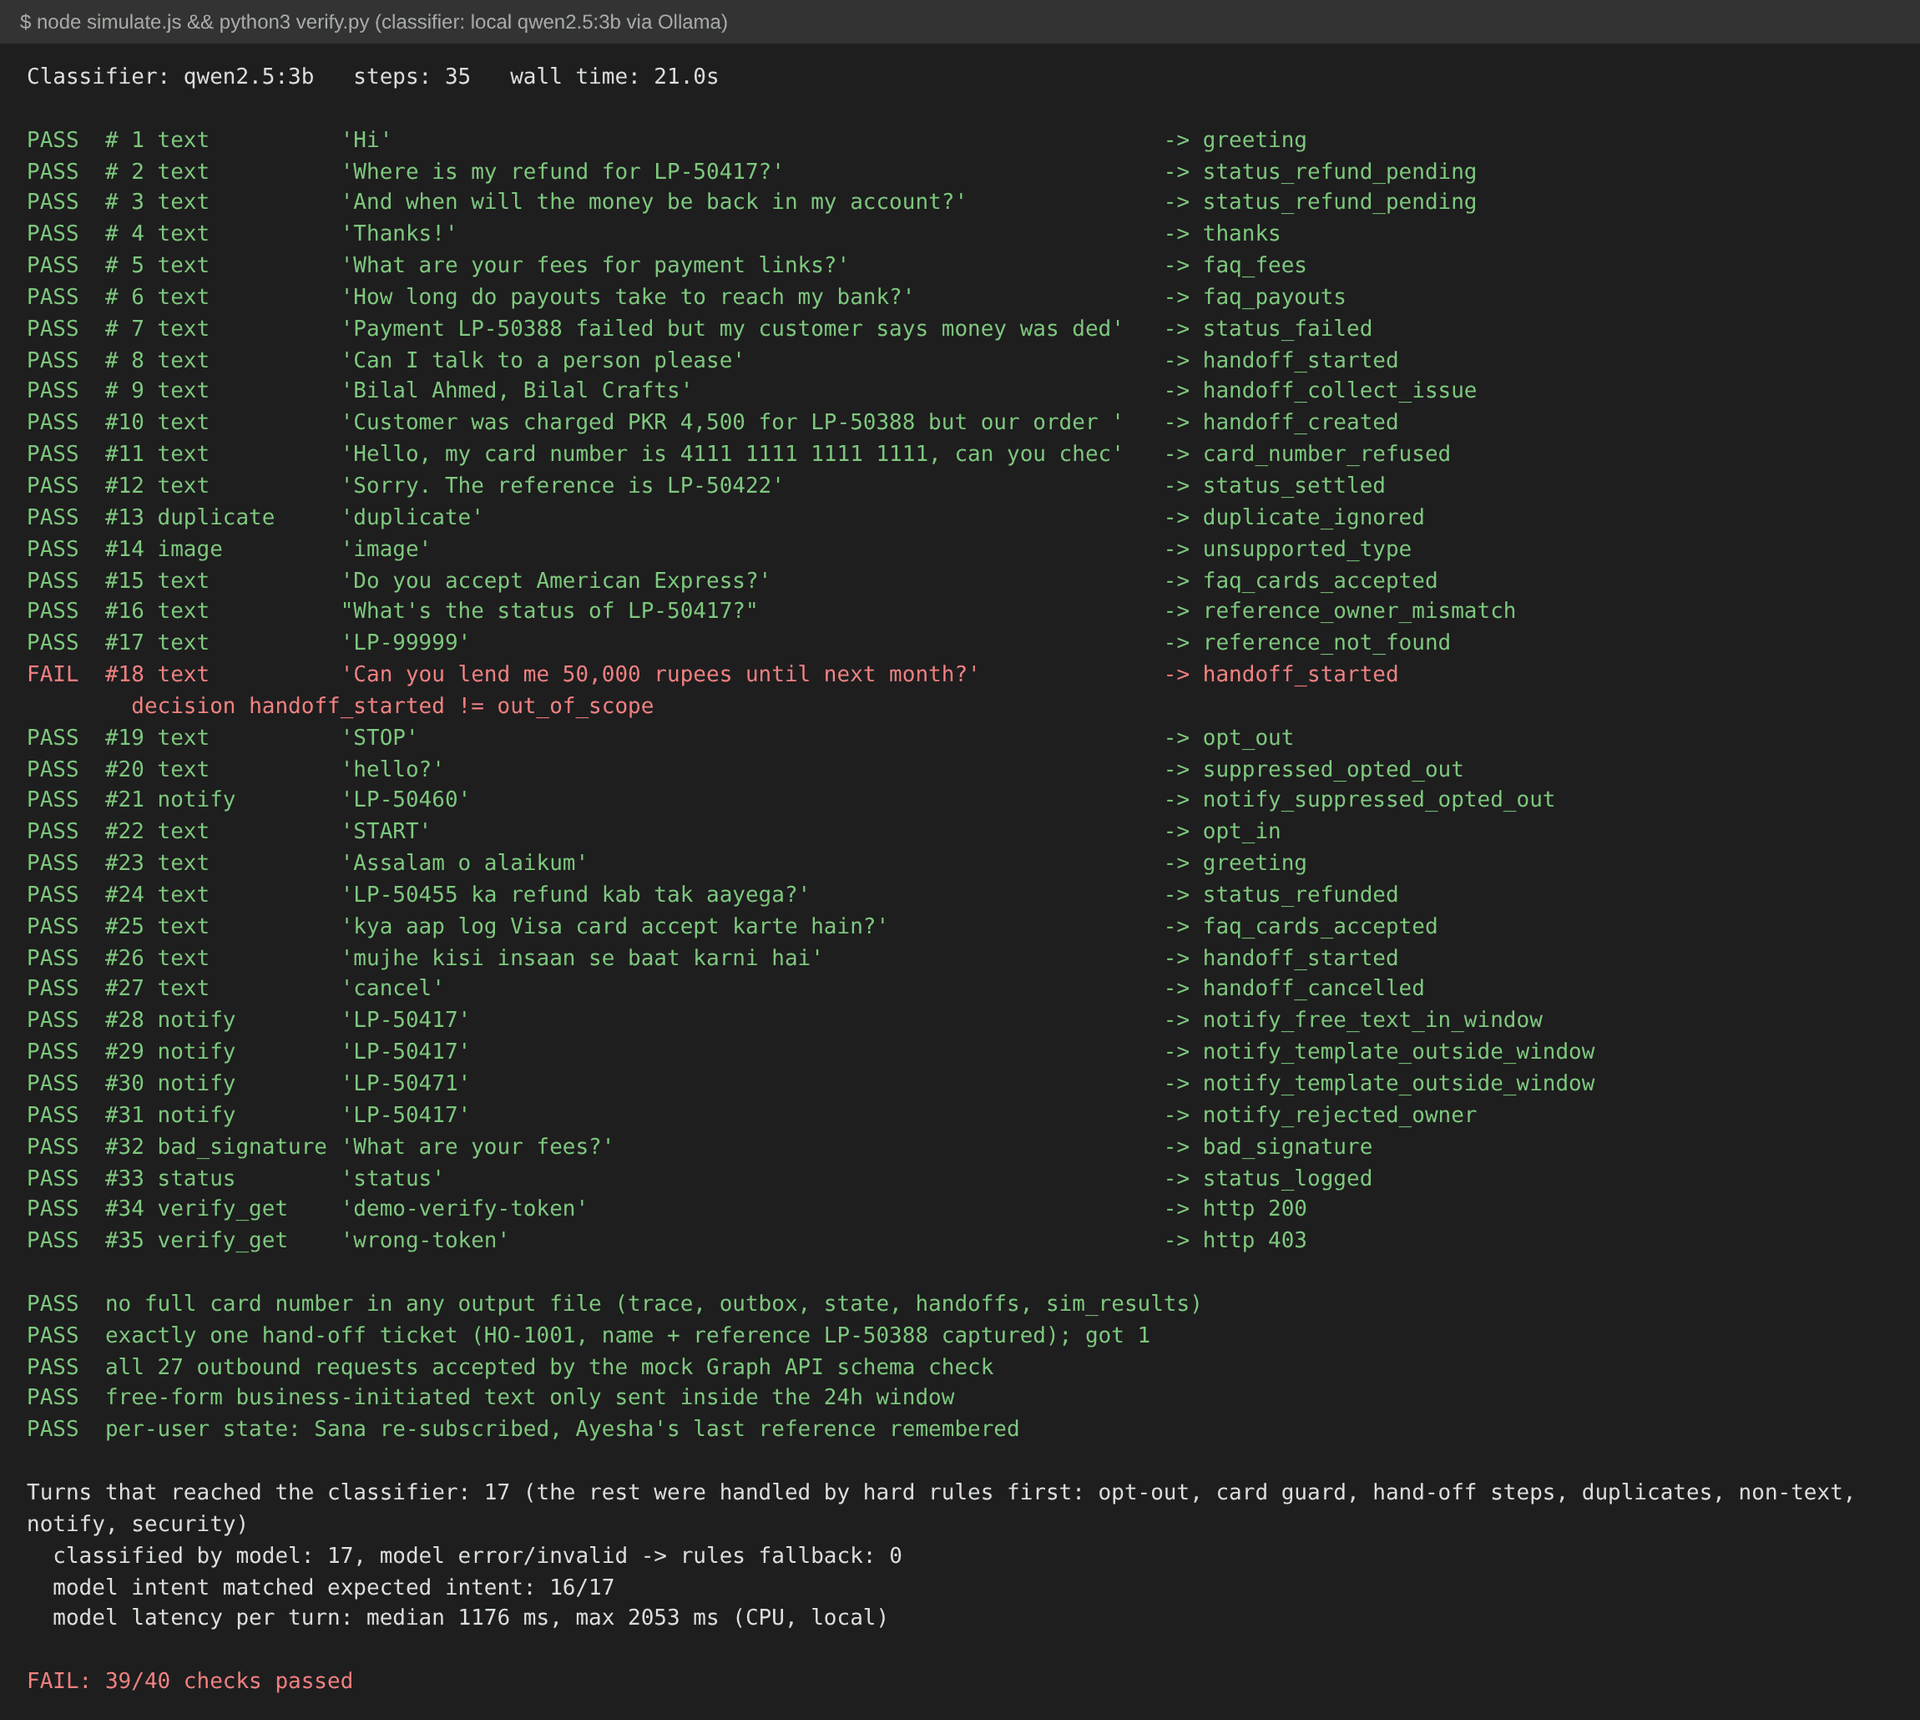
Task: Click the red FAIL label on row #18
Action: (52, 674)
